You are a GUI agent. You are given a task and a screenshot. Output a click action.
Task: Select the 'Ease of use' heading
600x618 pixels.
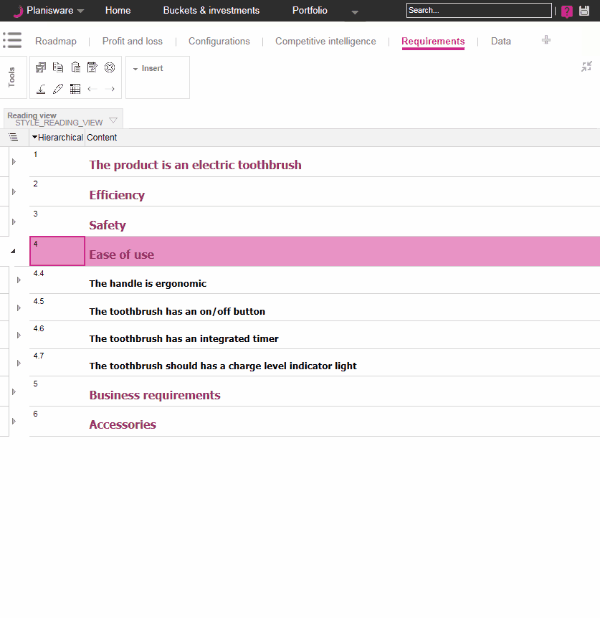121,255
